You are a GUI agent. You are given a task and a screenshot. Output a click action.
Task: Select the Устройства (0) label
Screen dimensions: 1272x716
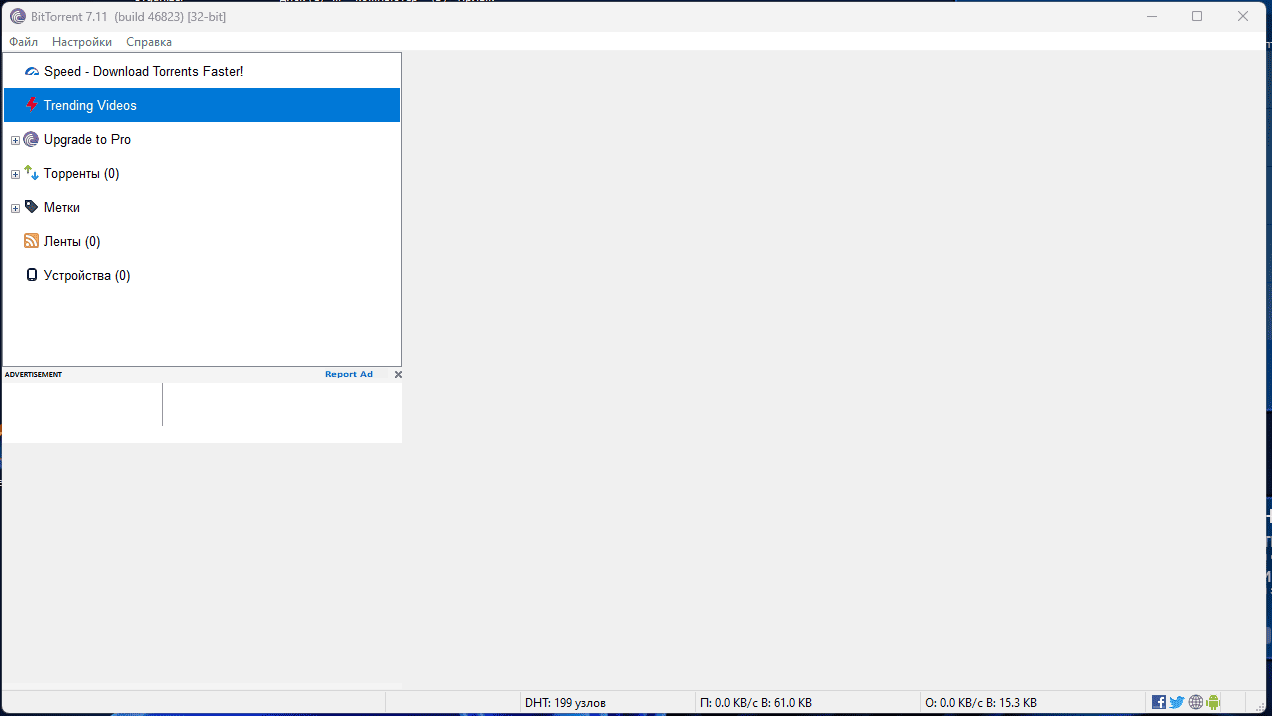tap(87, 275)
